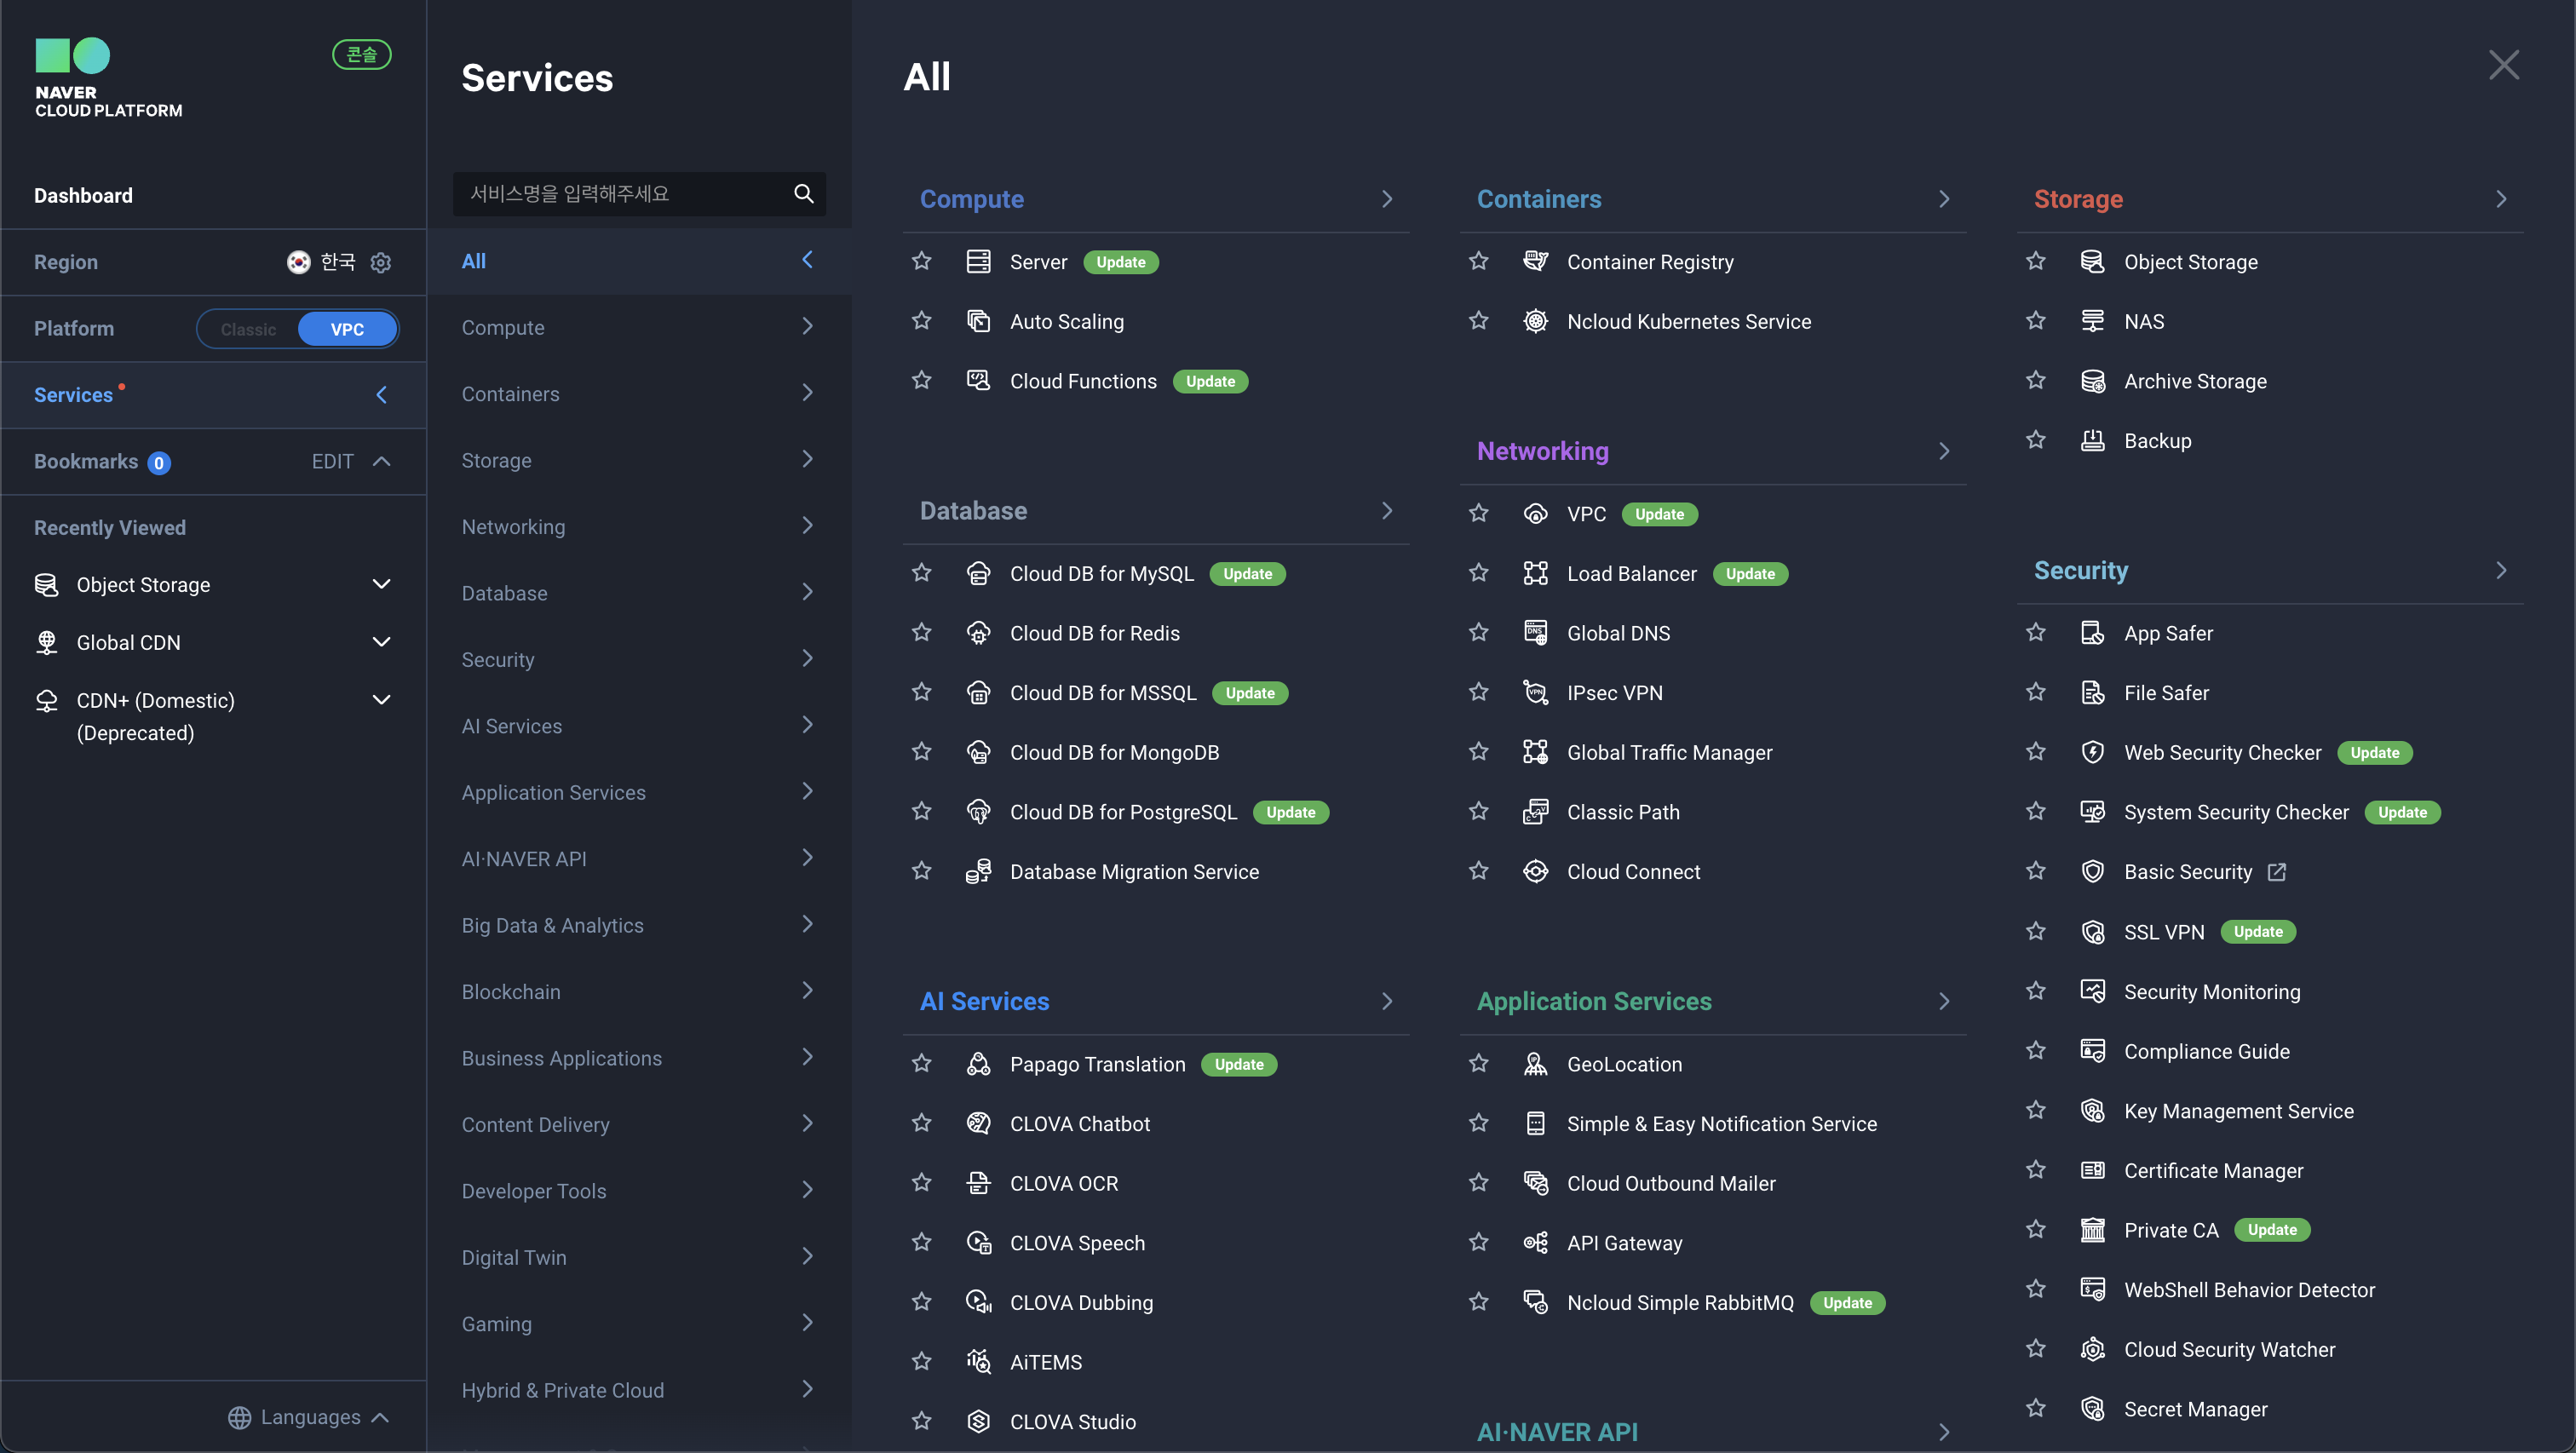
Task: Open region settings gear icon
Action: [381, 262]
